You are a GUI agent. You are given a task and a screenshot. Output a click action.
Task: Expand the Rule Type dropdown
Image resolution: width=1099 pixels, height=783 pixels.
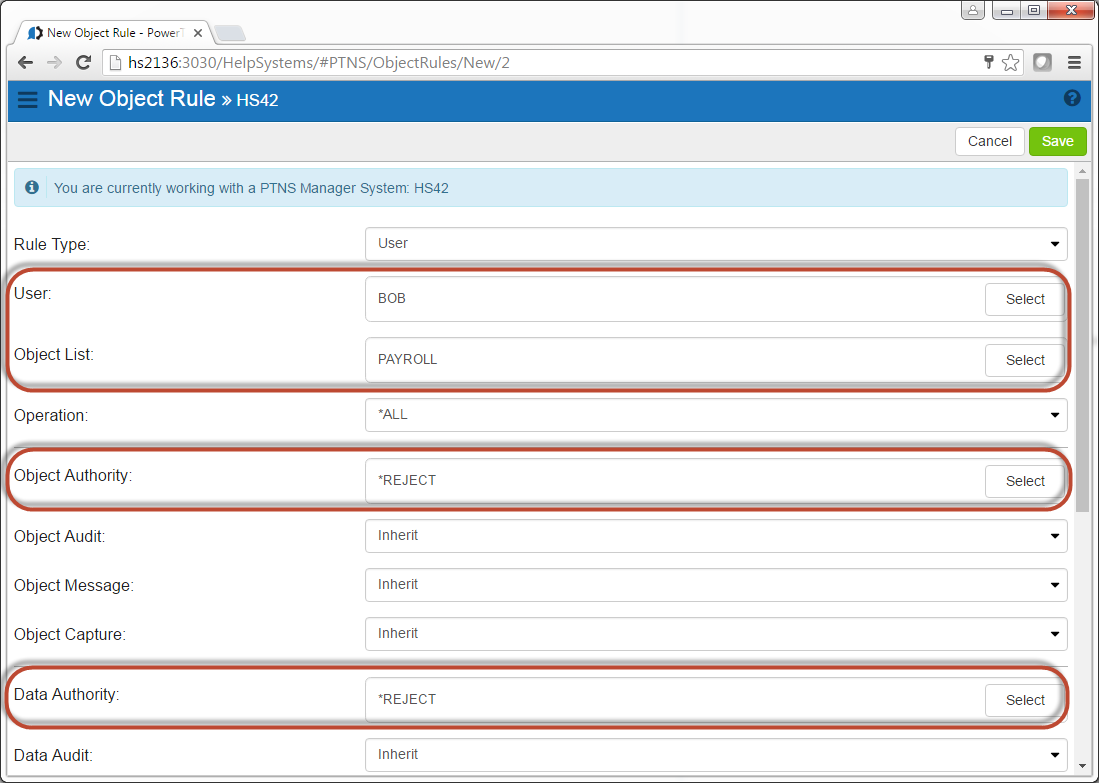point(715,243)
